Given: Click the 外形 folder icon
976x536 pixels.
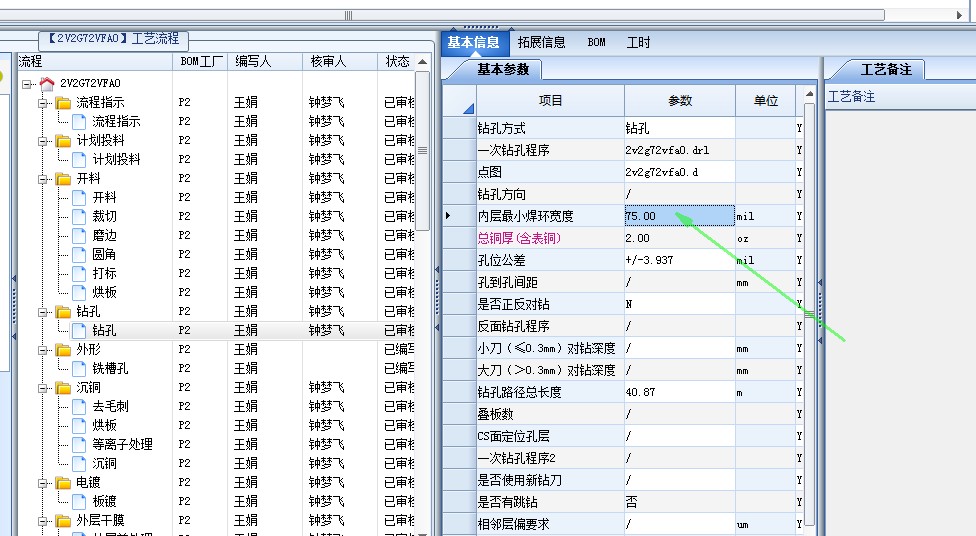Looking at the screenshot, I should [63, 350].
